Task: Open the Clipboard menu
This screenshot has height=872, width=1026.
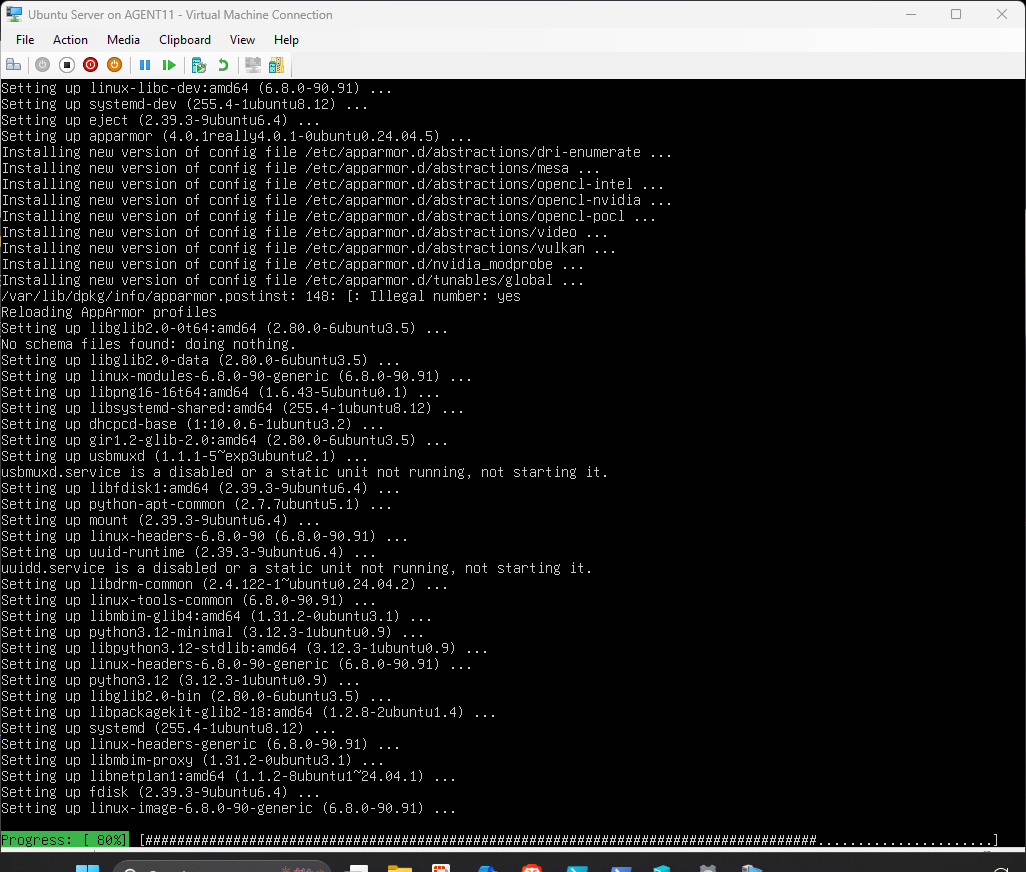Action: click(x=185, y=40)
